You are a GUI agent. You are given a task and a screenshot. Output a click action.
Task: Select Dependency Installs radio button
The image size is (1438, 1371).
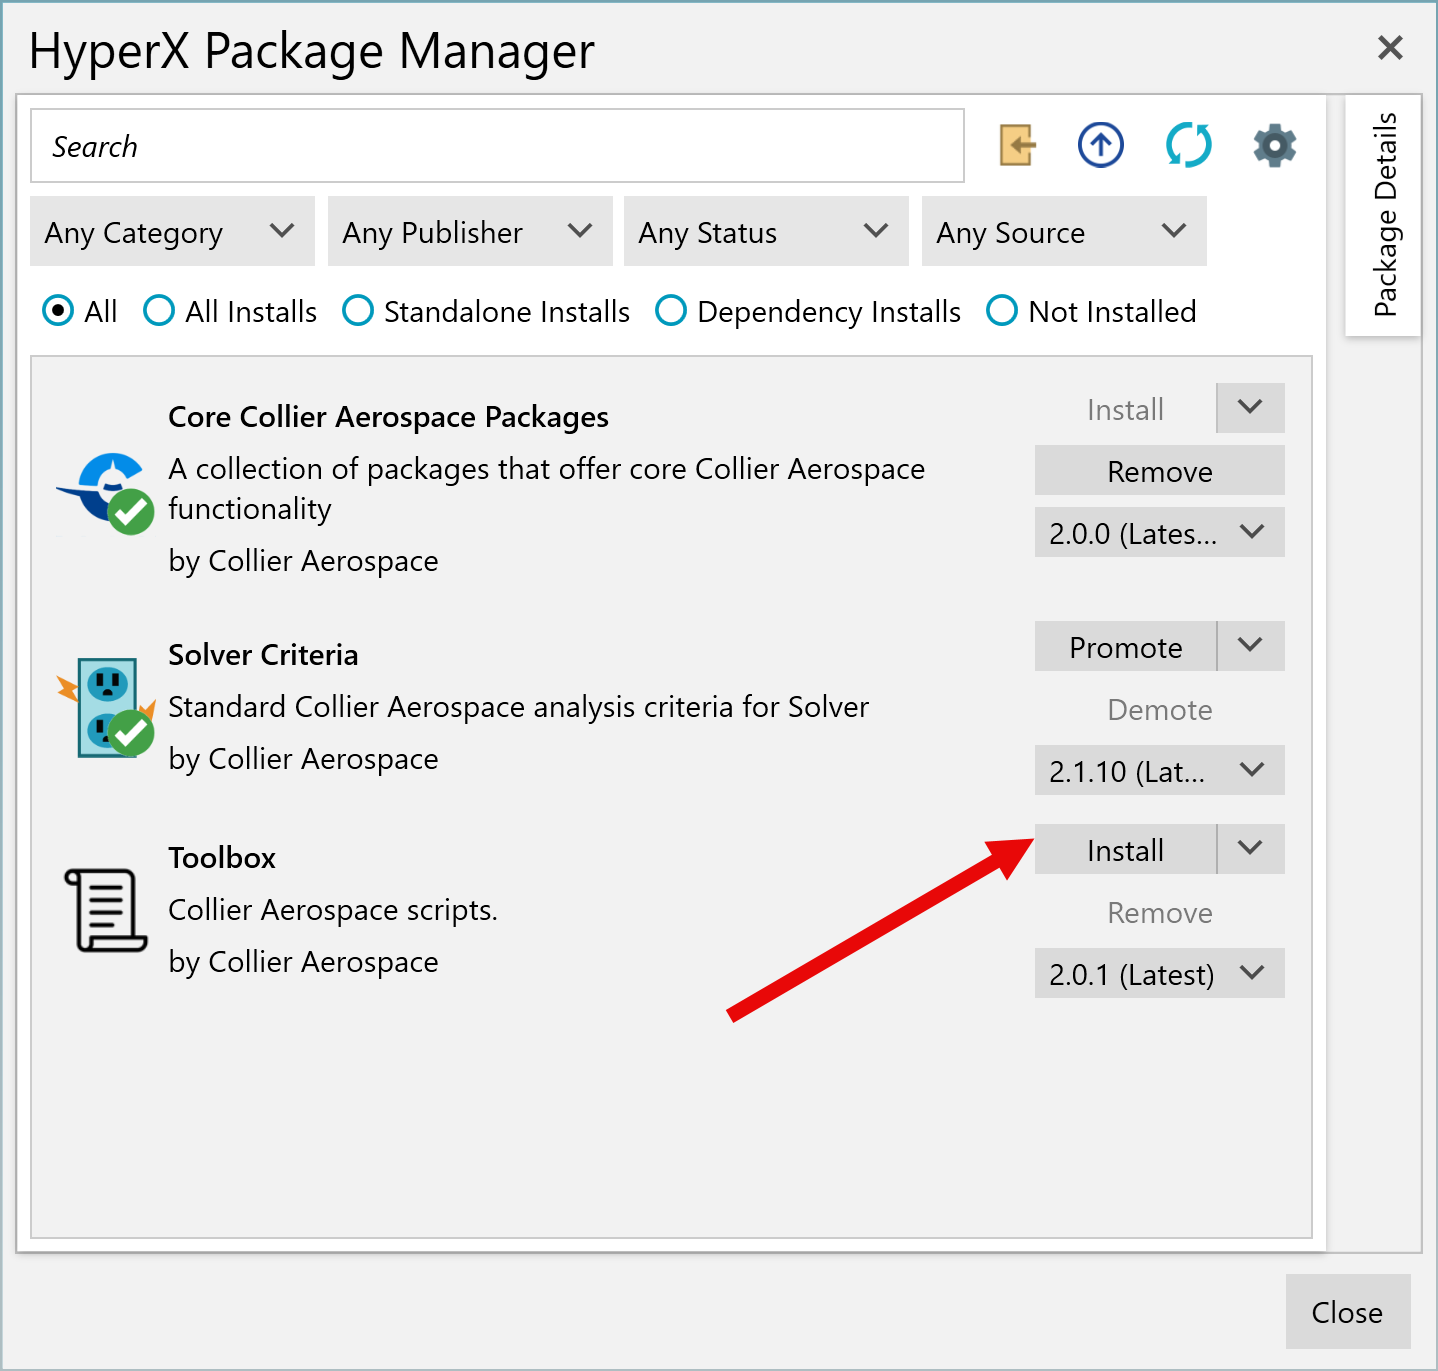(671, 311)
